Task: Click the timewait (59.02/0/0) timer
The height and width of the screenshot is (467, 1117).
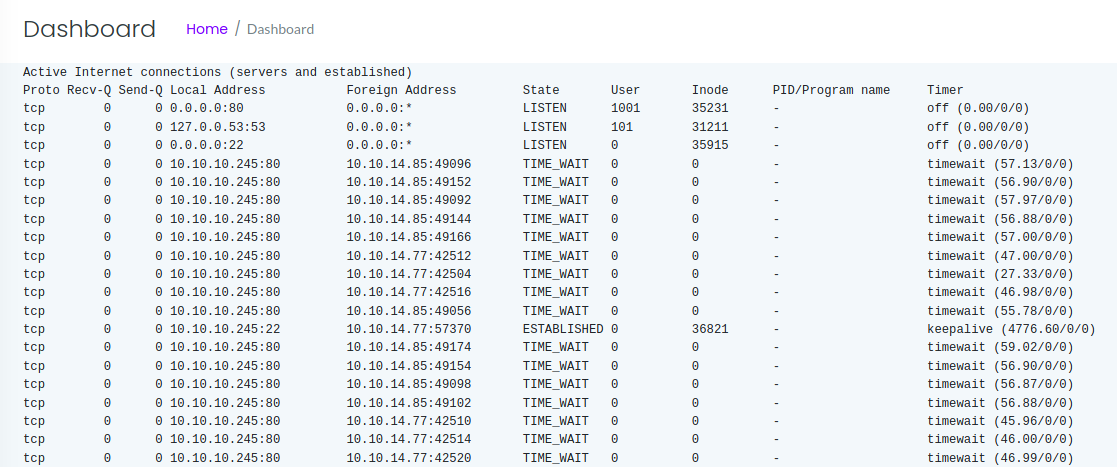Action: pyautogui.click(x=1000, y=347)
